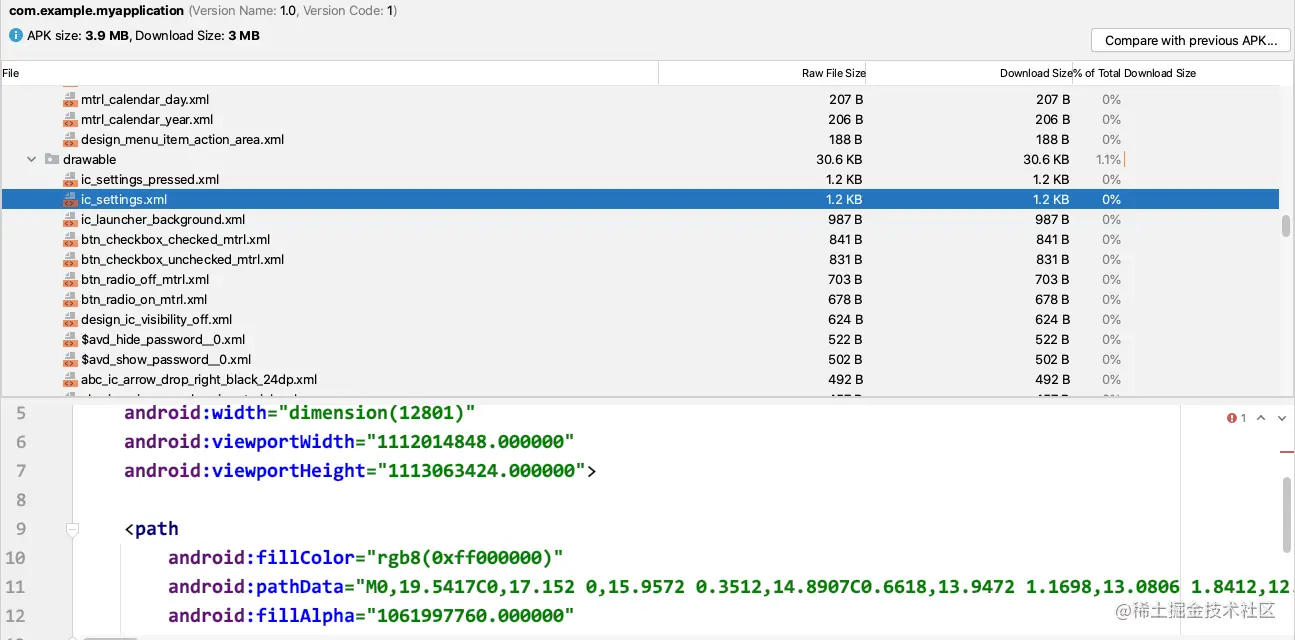The height and width of the screenshot is (640, 1295).
Task: Click the 1.1% download size value
Action: tap(1108, 159)
